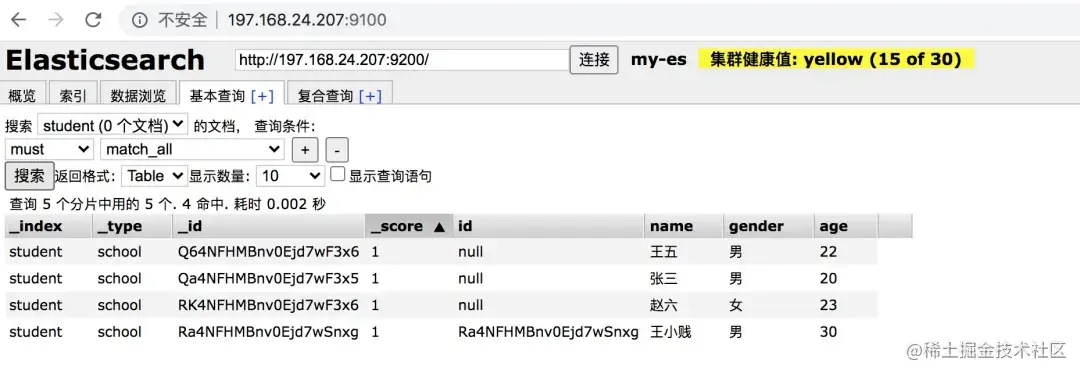Click the name cell 赵六
1080x374 pixels.
pyautogui.click(x=664, y=305)
